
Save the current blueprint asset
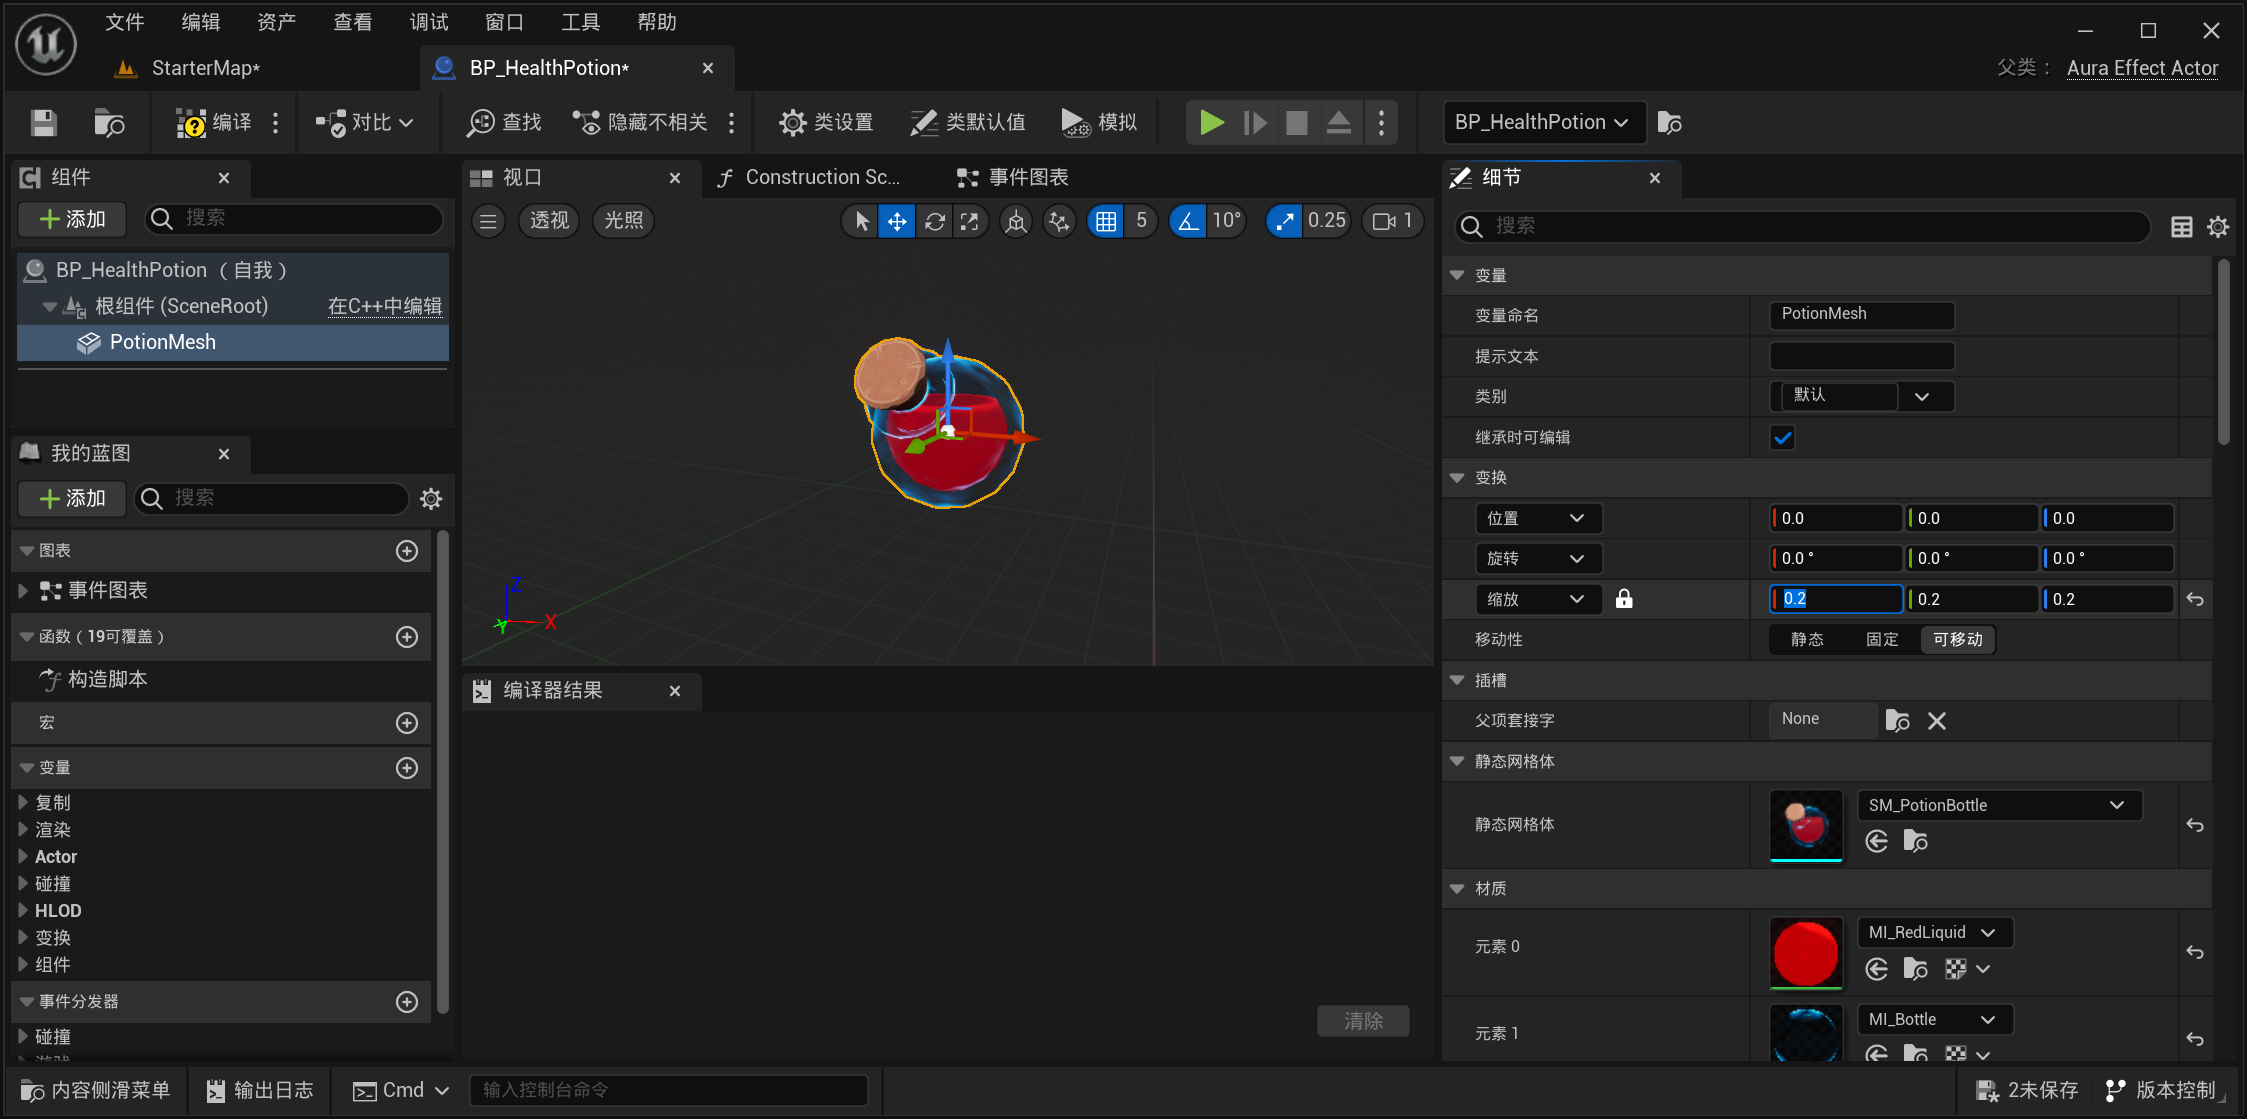pos(43,122)
